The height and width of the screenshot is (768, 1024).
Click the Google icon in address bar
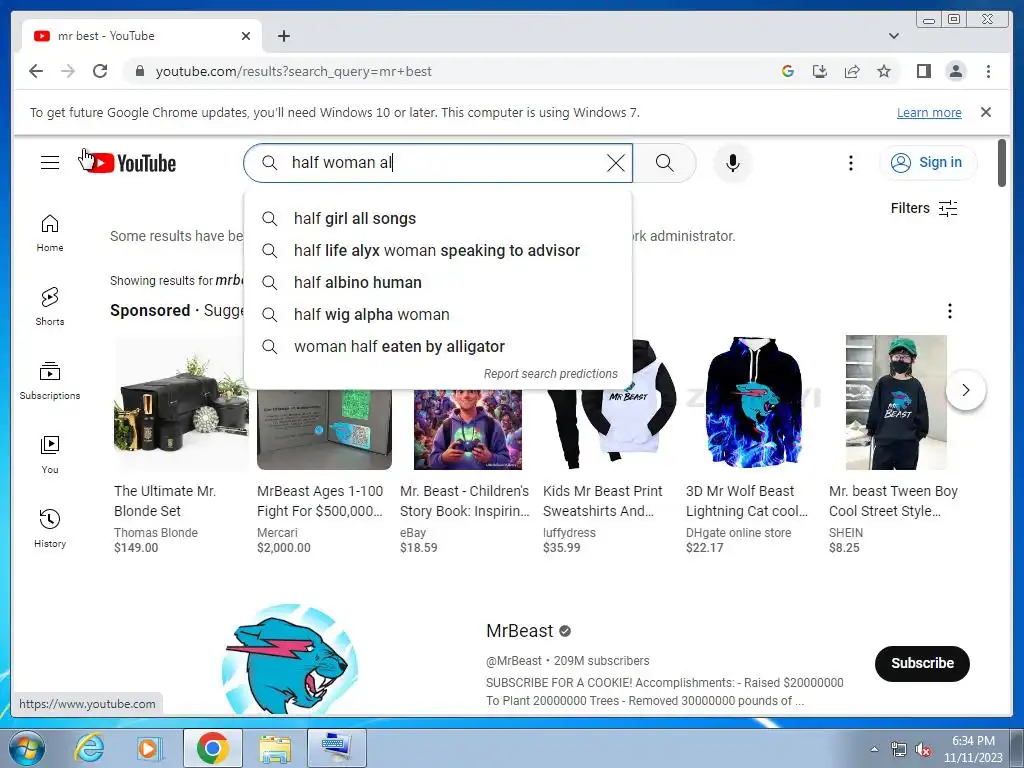(x=788, y=71)
